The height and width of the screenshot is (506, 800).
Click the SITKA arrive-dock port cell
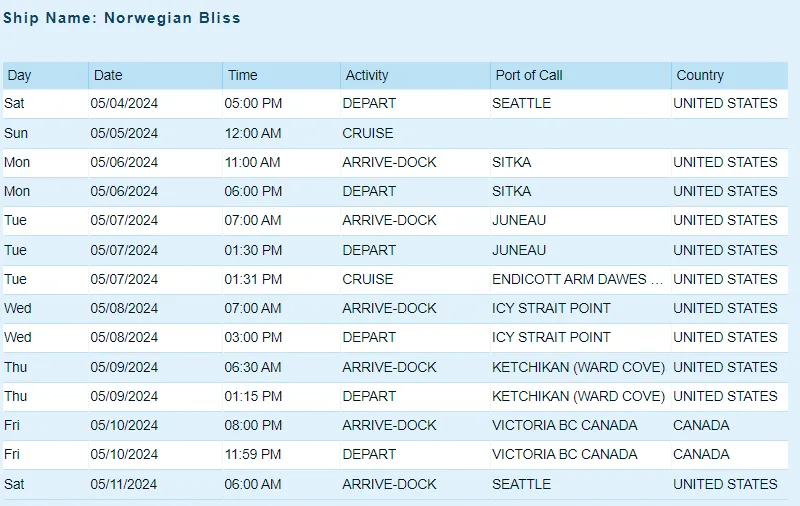(581, 162)
